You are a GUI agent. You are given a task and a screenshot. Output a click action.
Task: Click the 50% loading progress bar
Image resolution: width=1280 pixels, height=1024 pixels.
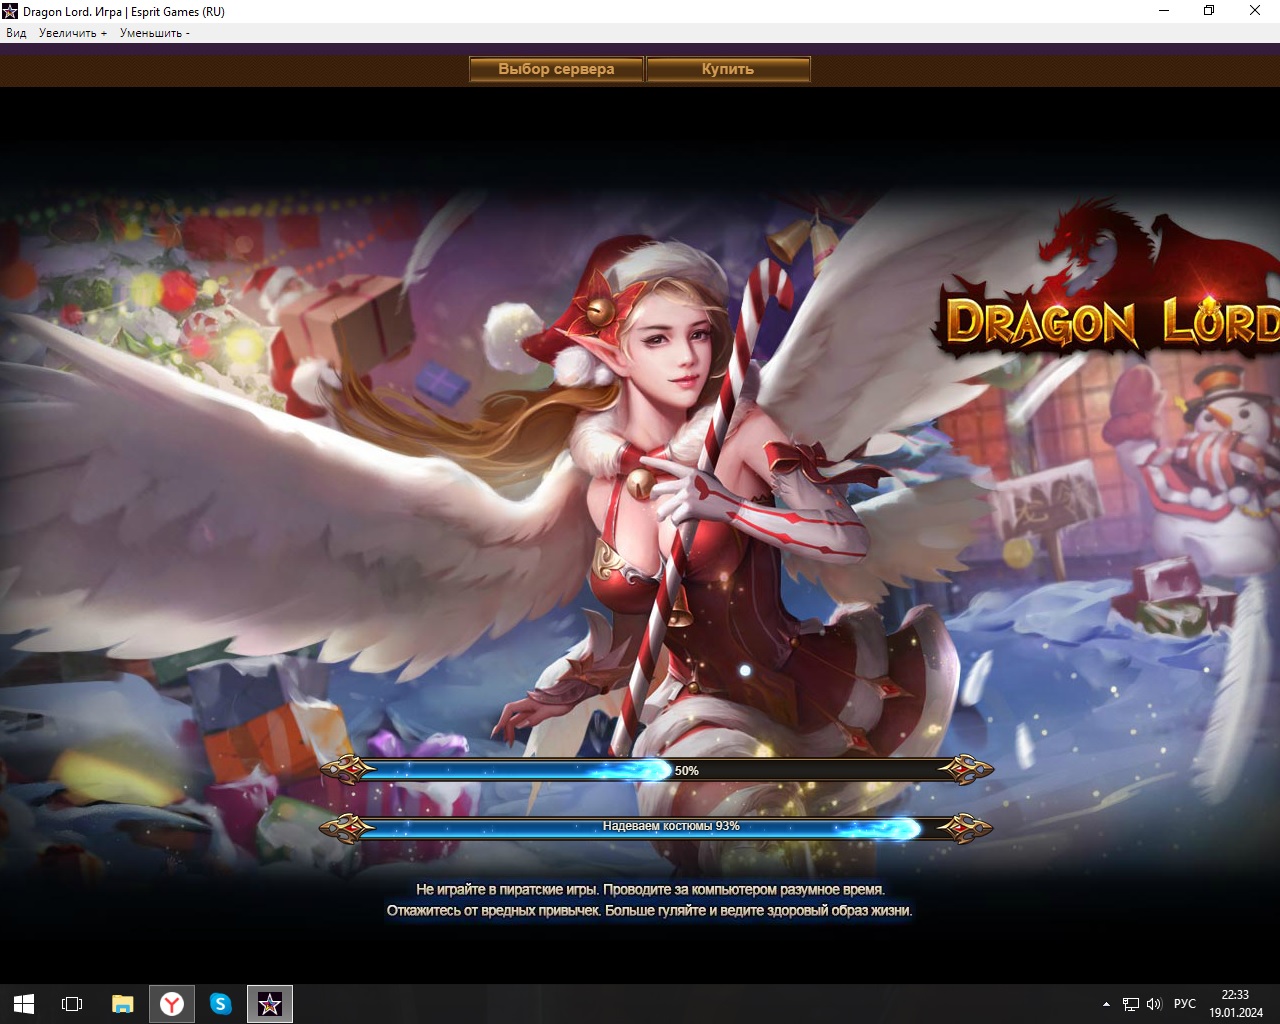656,770
